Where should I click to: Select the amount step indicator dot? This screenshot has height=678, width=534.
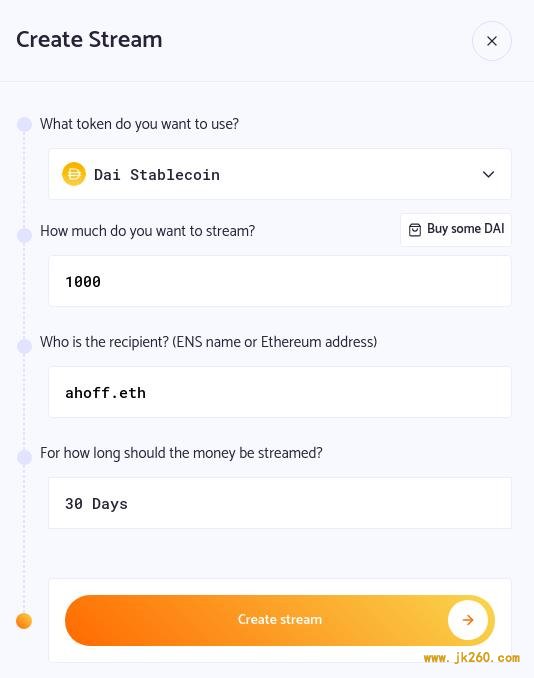tap(24, 235)
